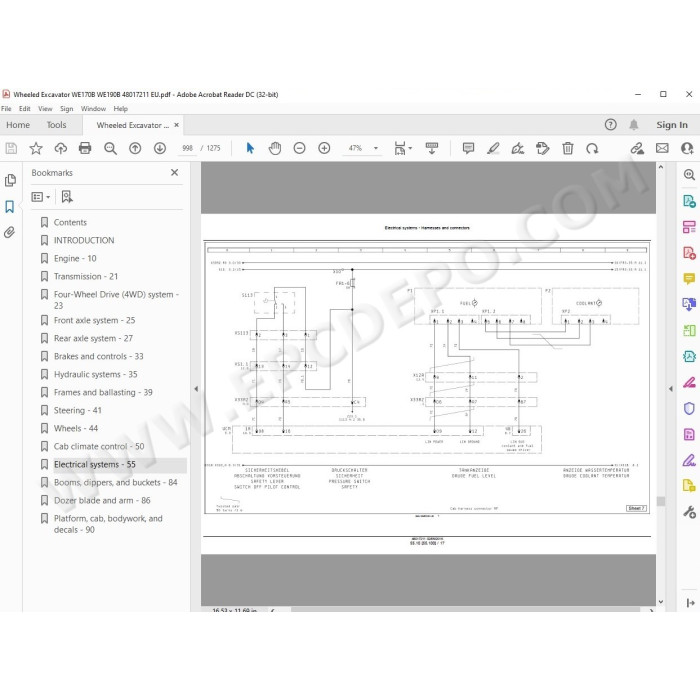Image resolution: width=700 pixels, height=700 pixels.
Task: Open Export PDF tool in right pane
Action: tap(689, 201)
